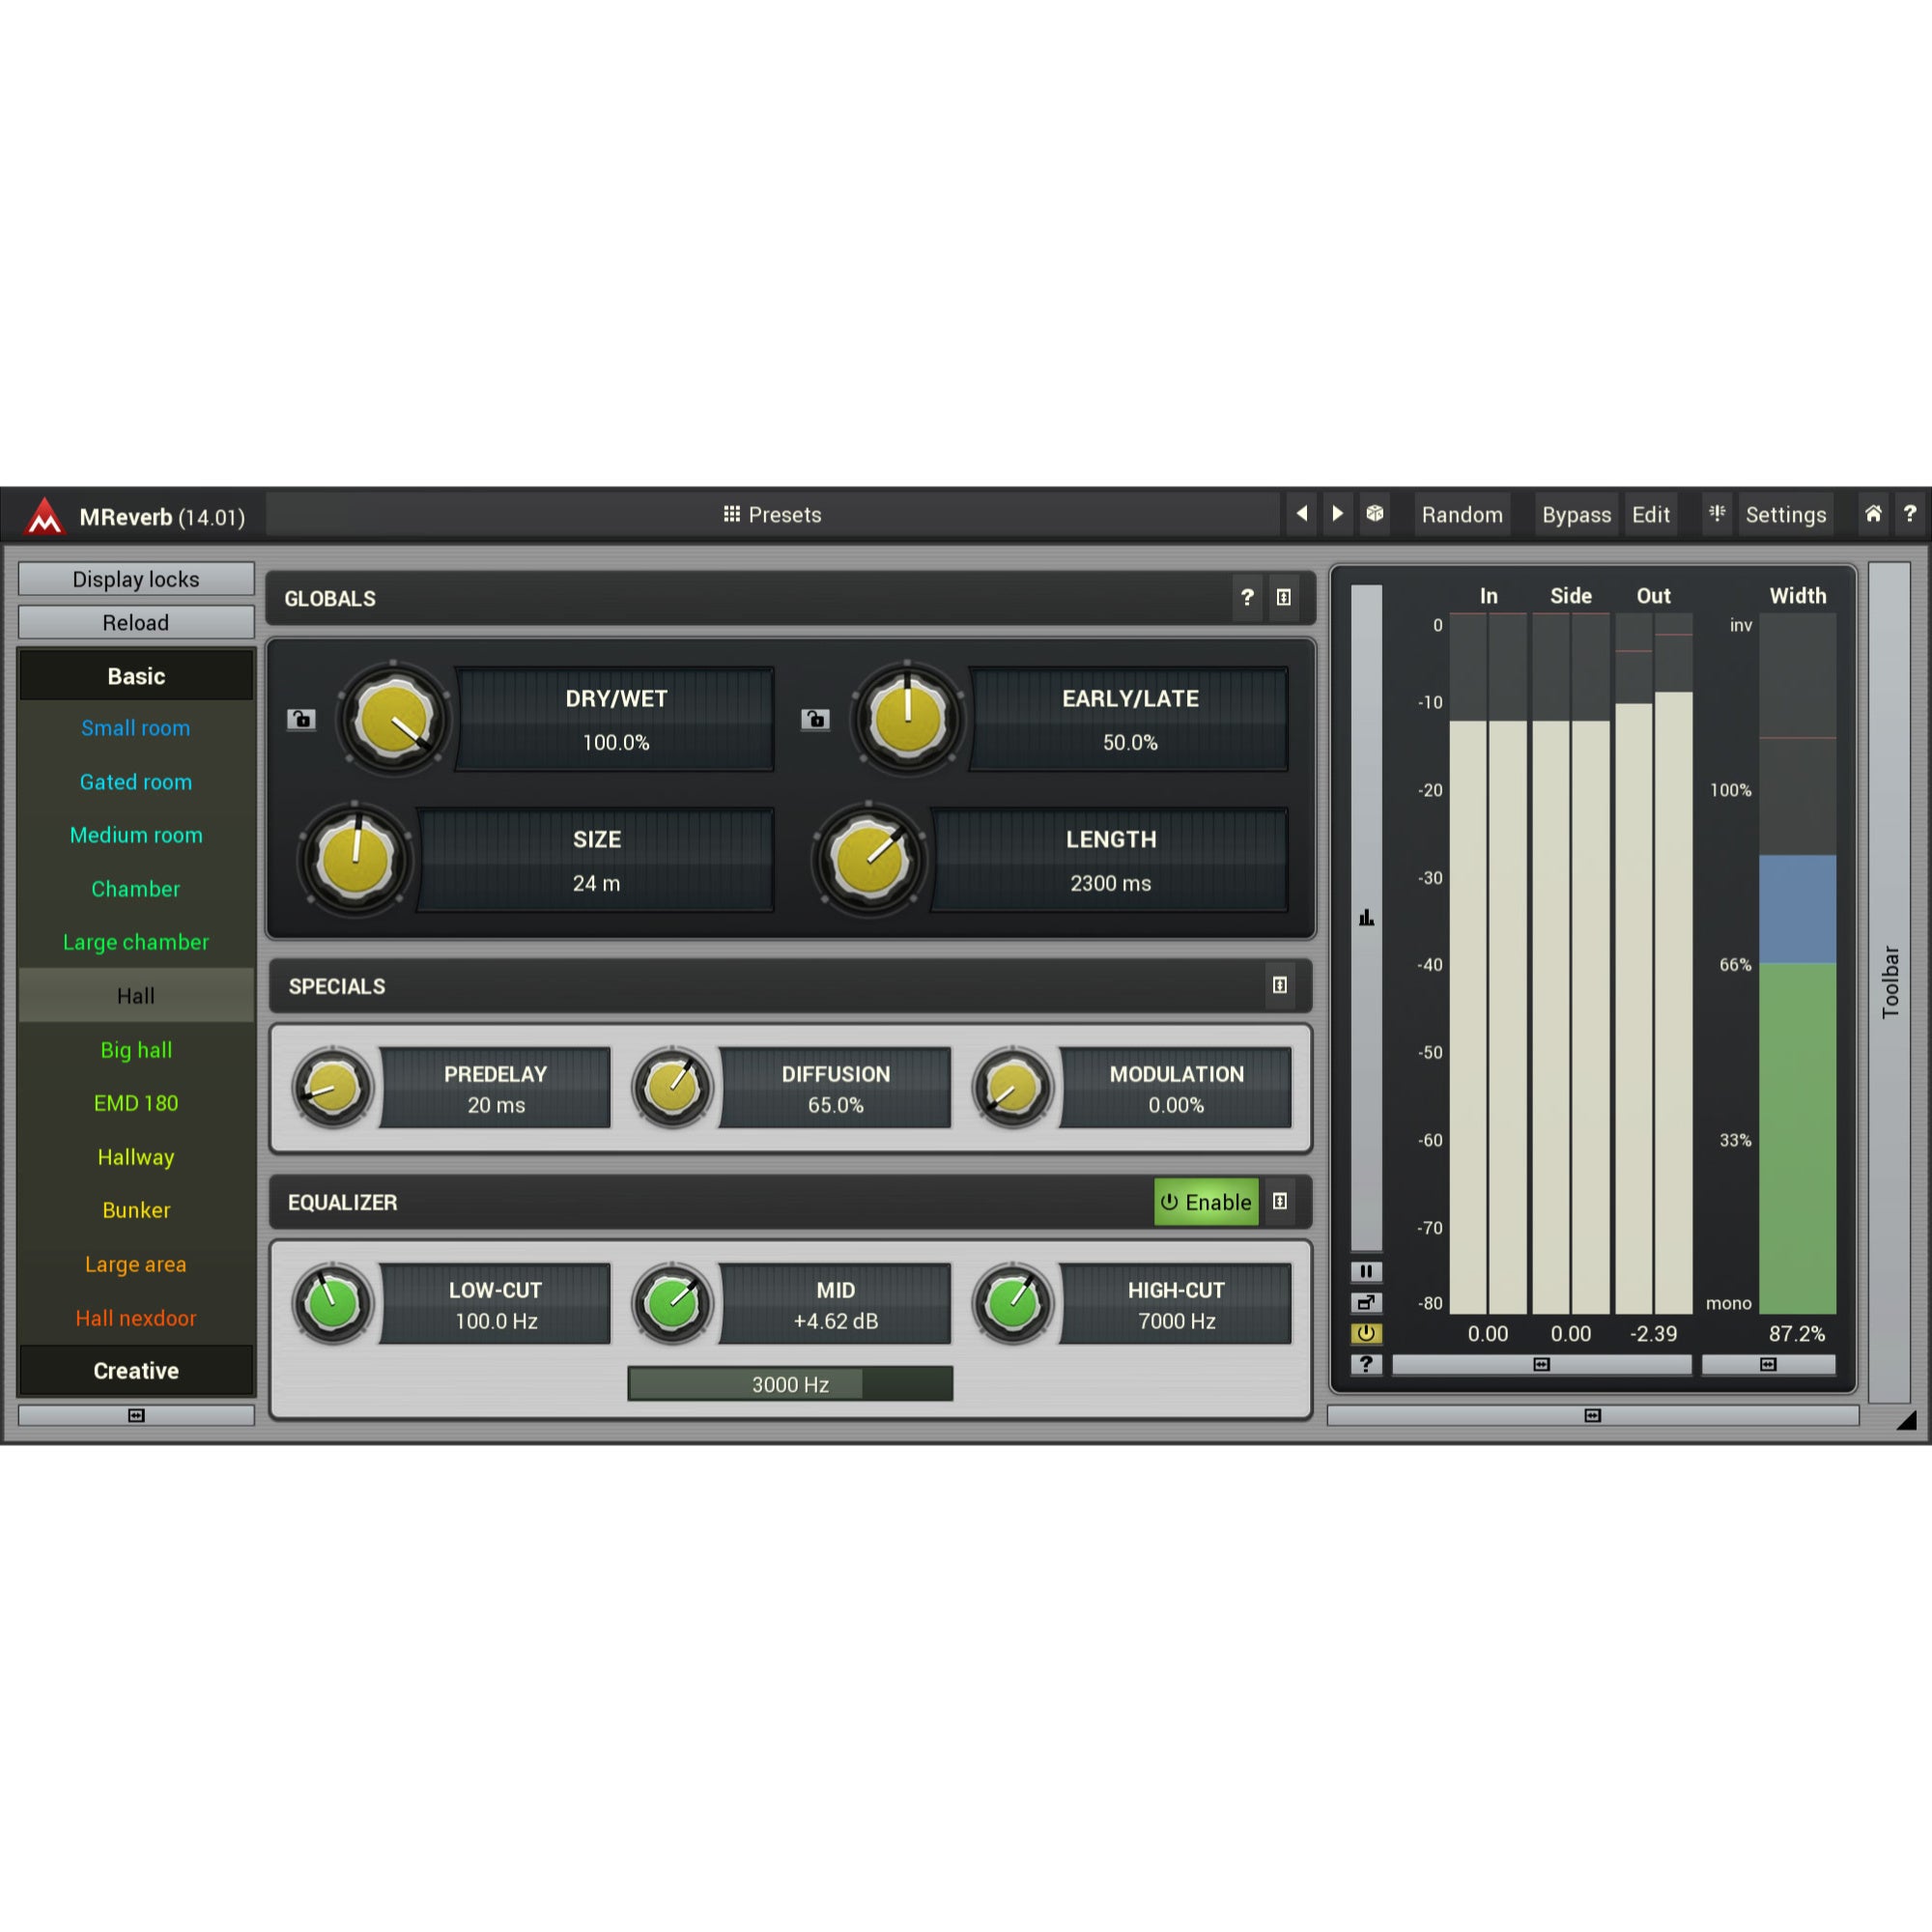Load the next preset arrow
Viewport: 1932px width, 1932px height.
pyautogui.click(x=1337, y=514)
